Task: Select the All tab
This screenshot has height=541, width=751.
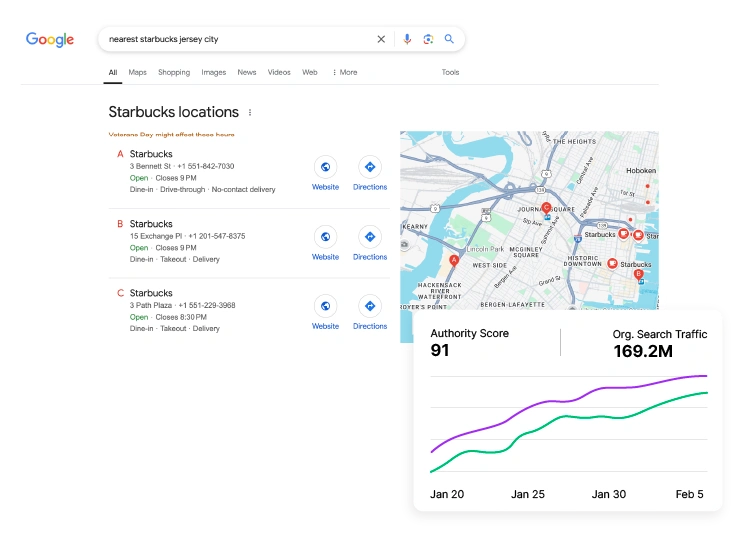Action: click(113, 72)
